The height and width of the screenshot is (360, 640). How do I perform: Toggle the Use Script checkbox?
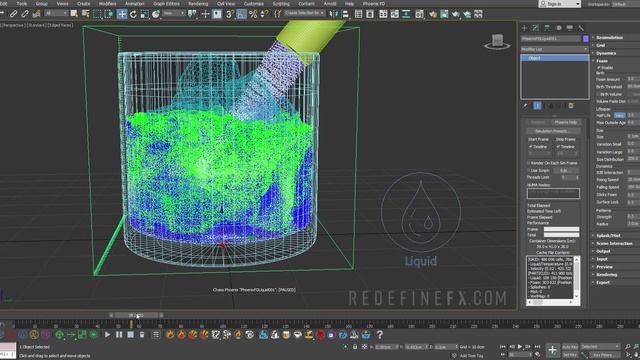529,170
